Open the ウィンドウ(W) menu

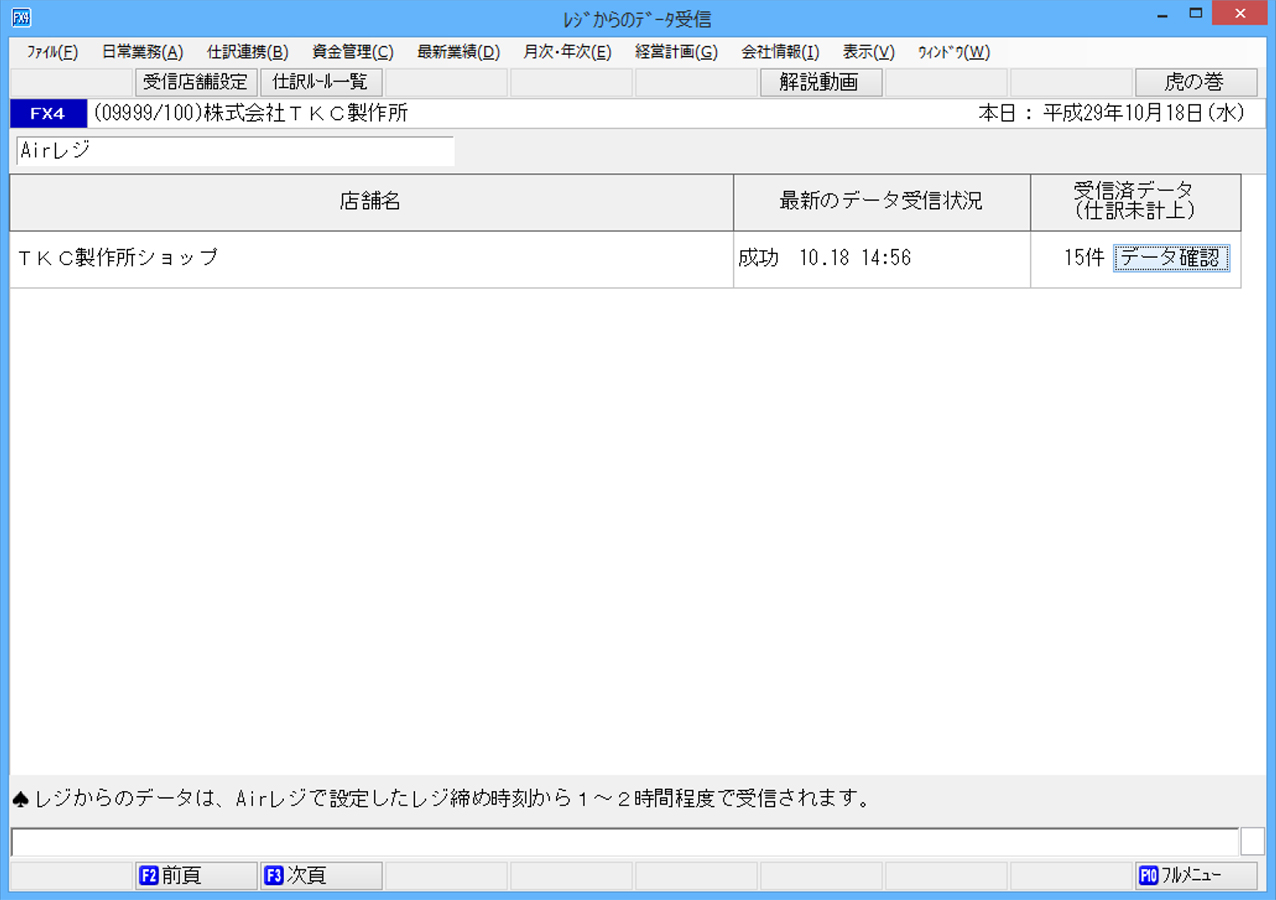coord(953,53)
